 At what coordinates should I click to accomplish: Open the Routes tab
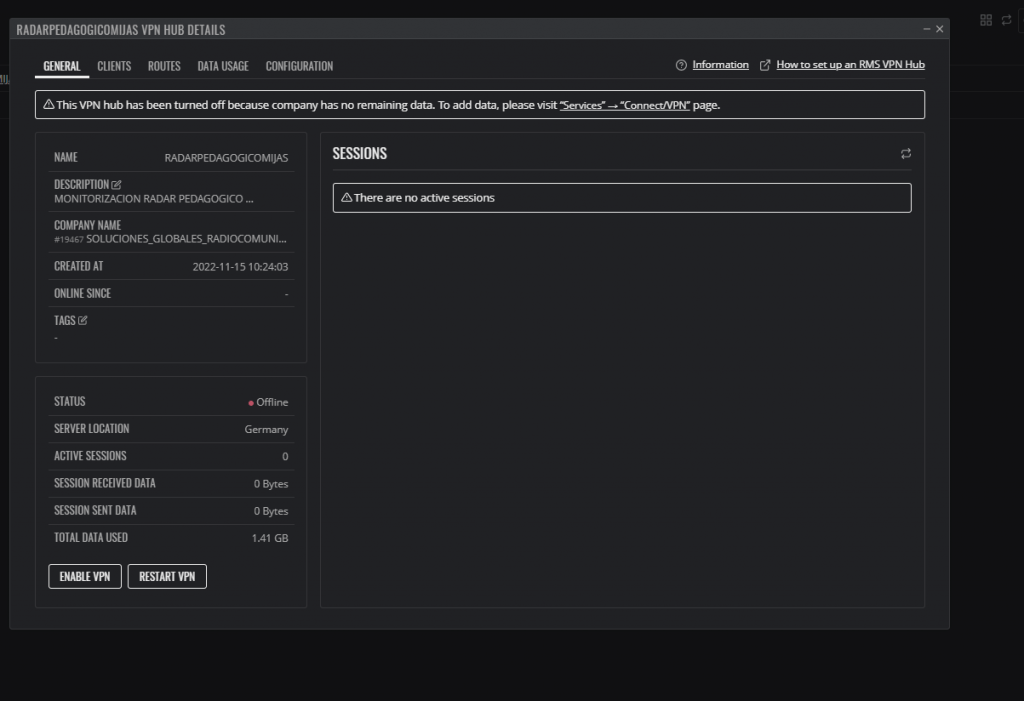pos(164,66)
